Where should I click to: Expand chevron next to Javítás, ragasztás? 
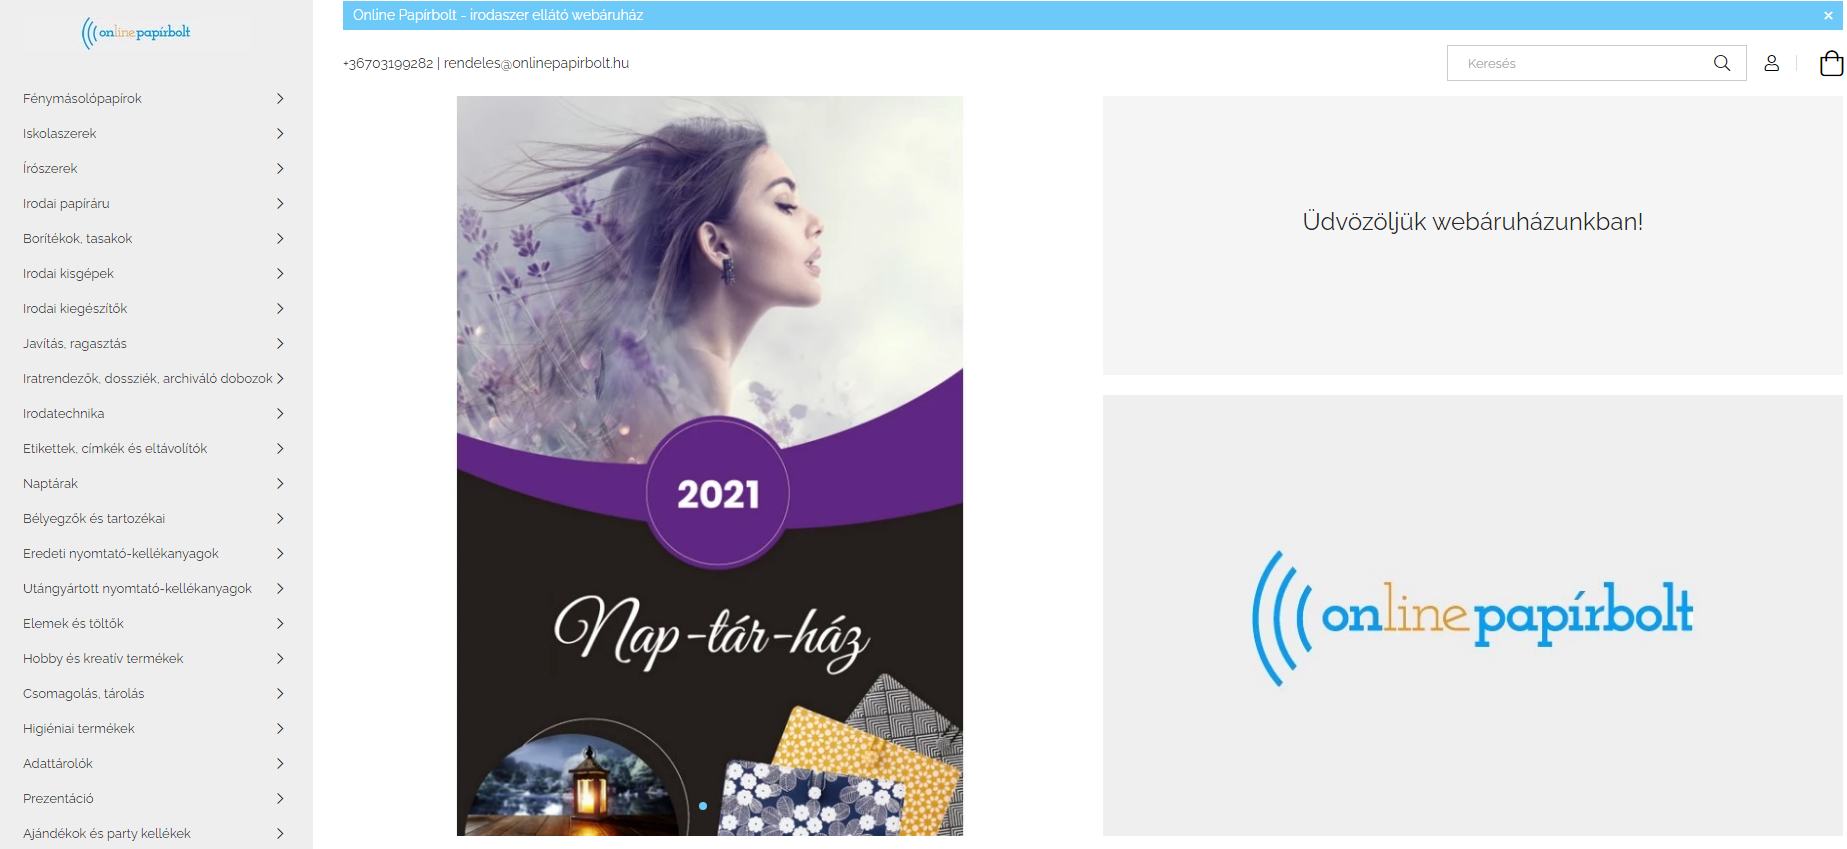pyautogui.click(x=280, y=343)
